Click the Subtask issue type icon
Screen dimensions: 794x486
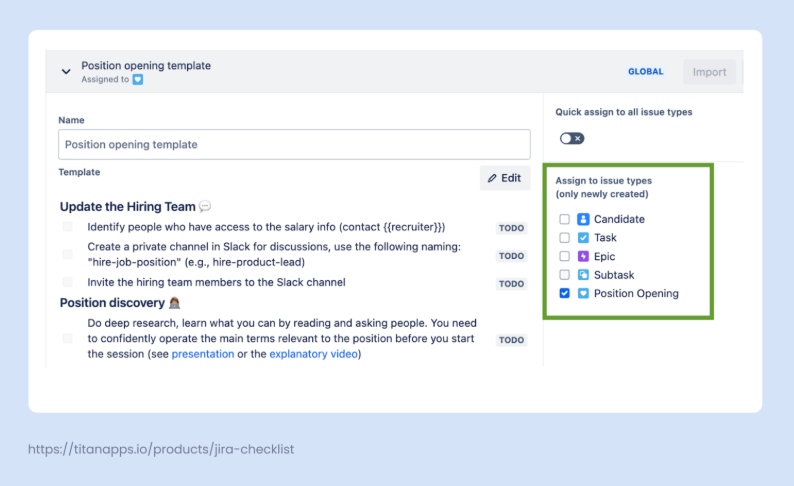click(583, 275)
